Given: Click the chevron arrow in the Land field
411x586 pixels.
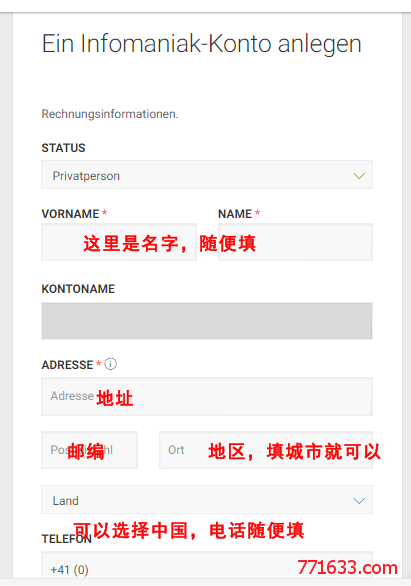Looking at the screenshot, I should pos(359,501).
